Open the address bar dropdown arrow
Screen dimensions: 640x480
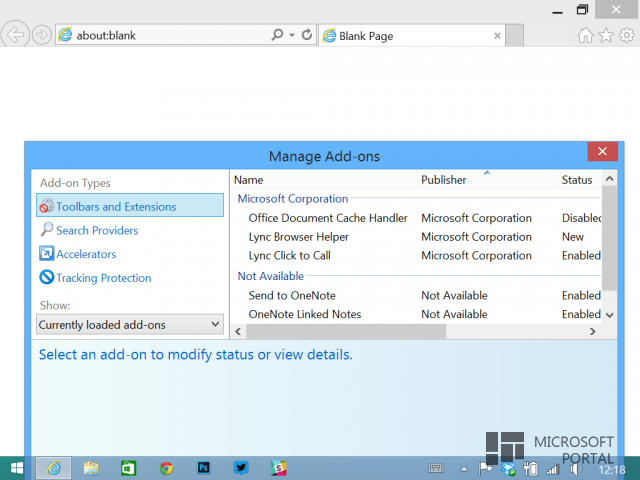[292, 35]
